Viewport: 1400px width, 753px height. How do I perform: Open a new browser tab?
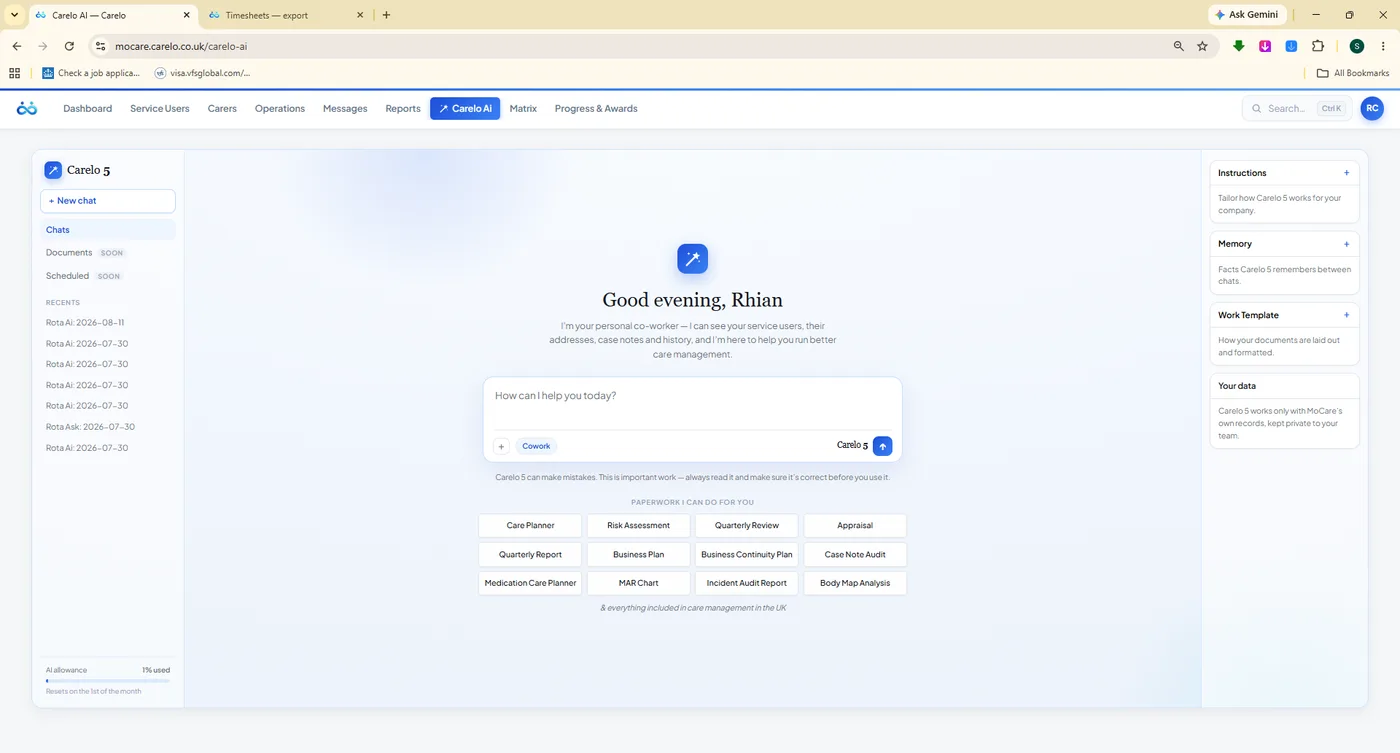pos(386,15)
